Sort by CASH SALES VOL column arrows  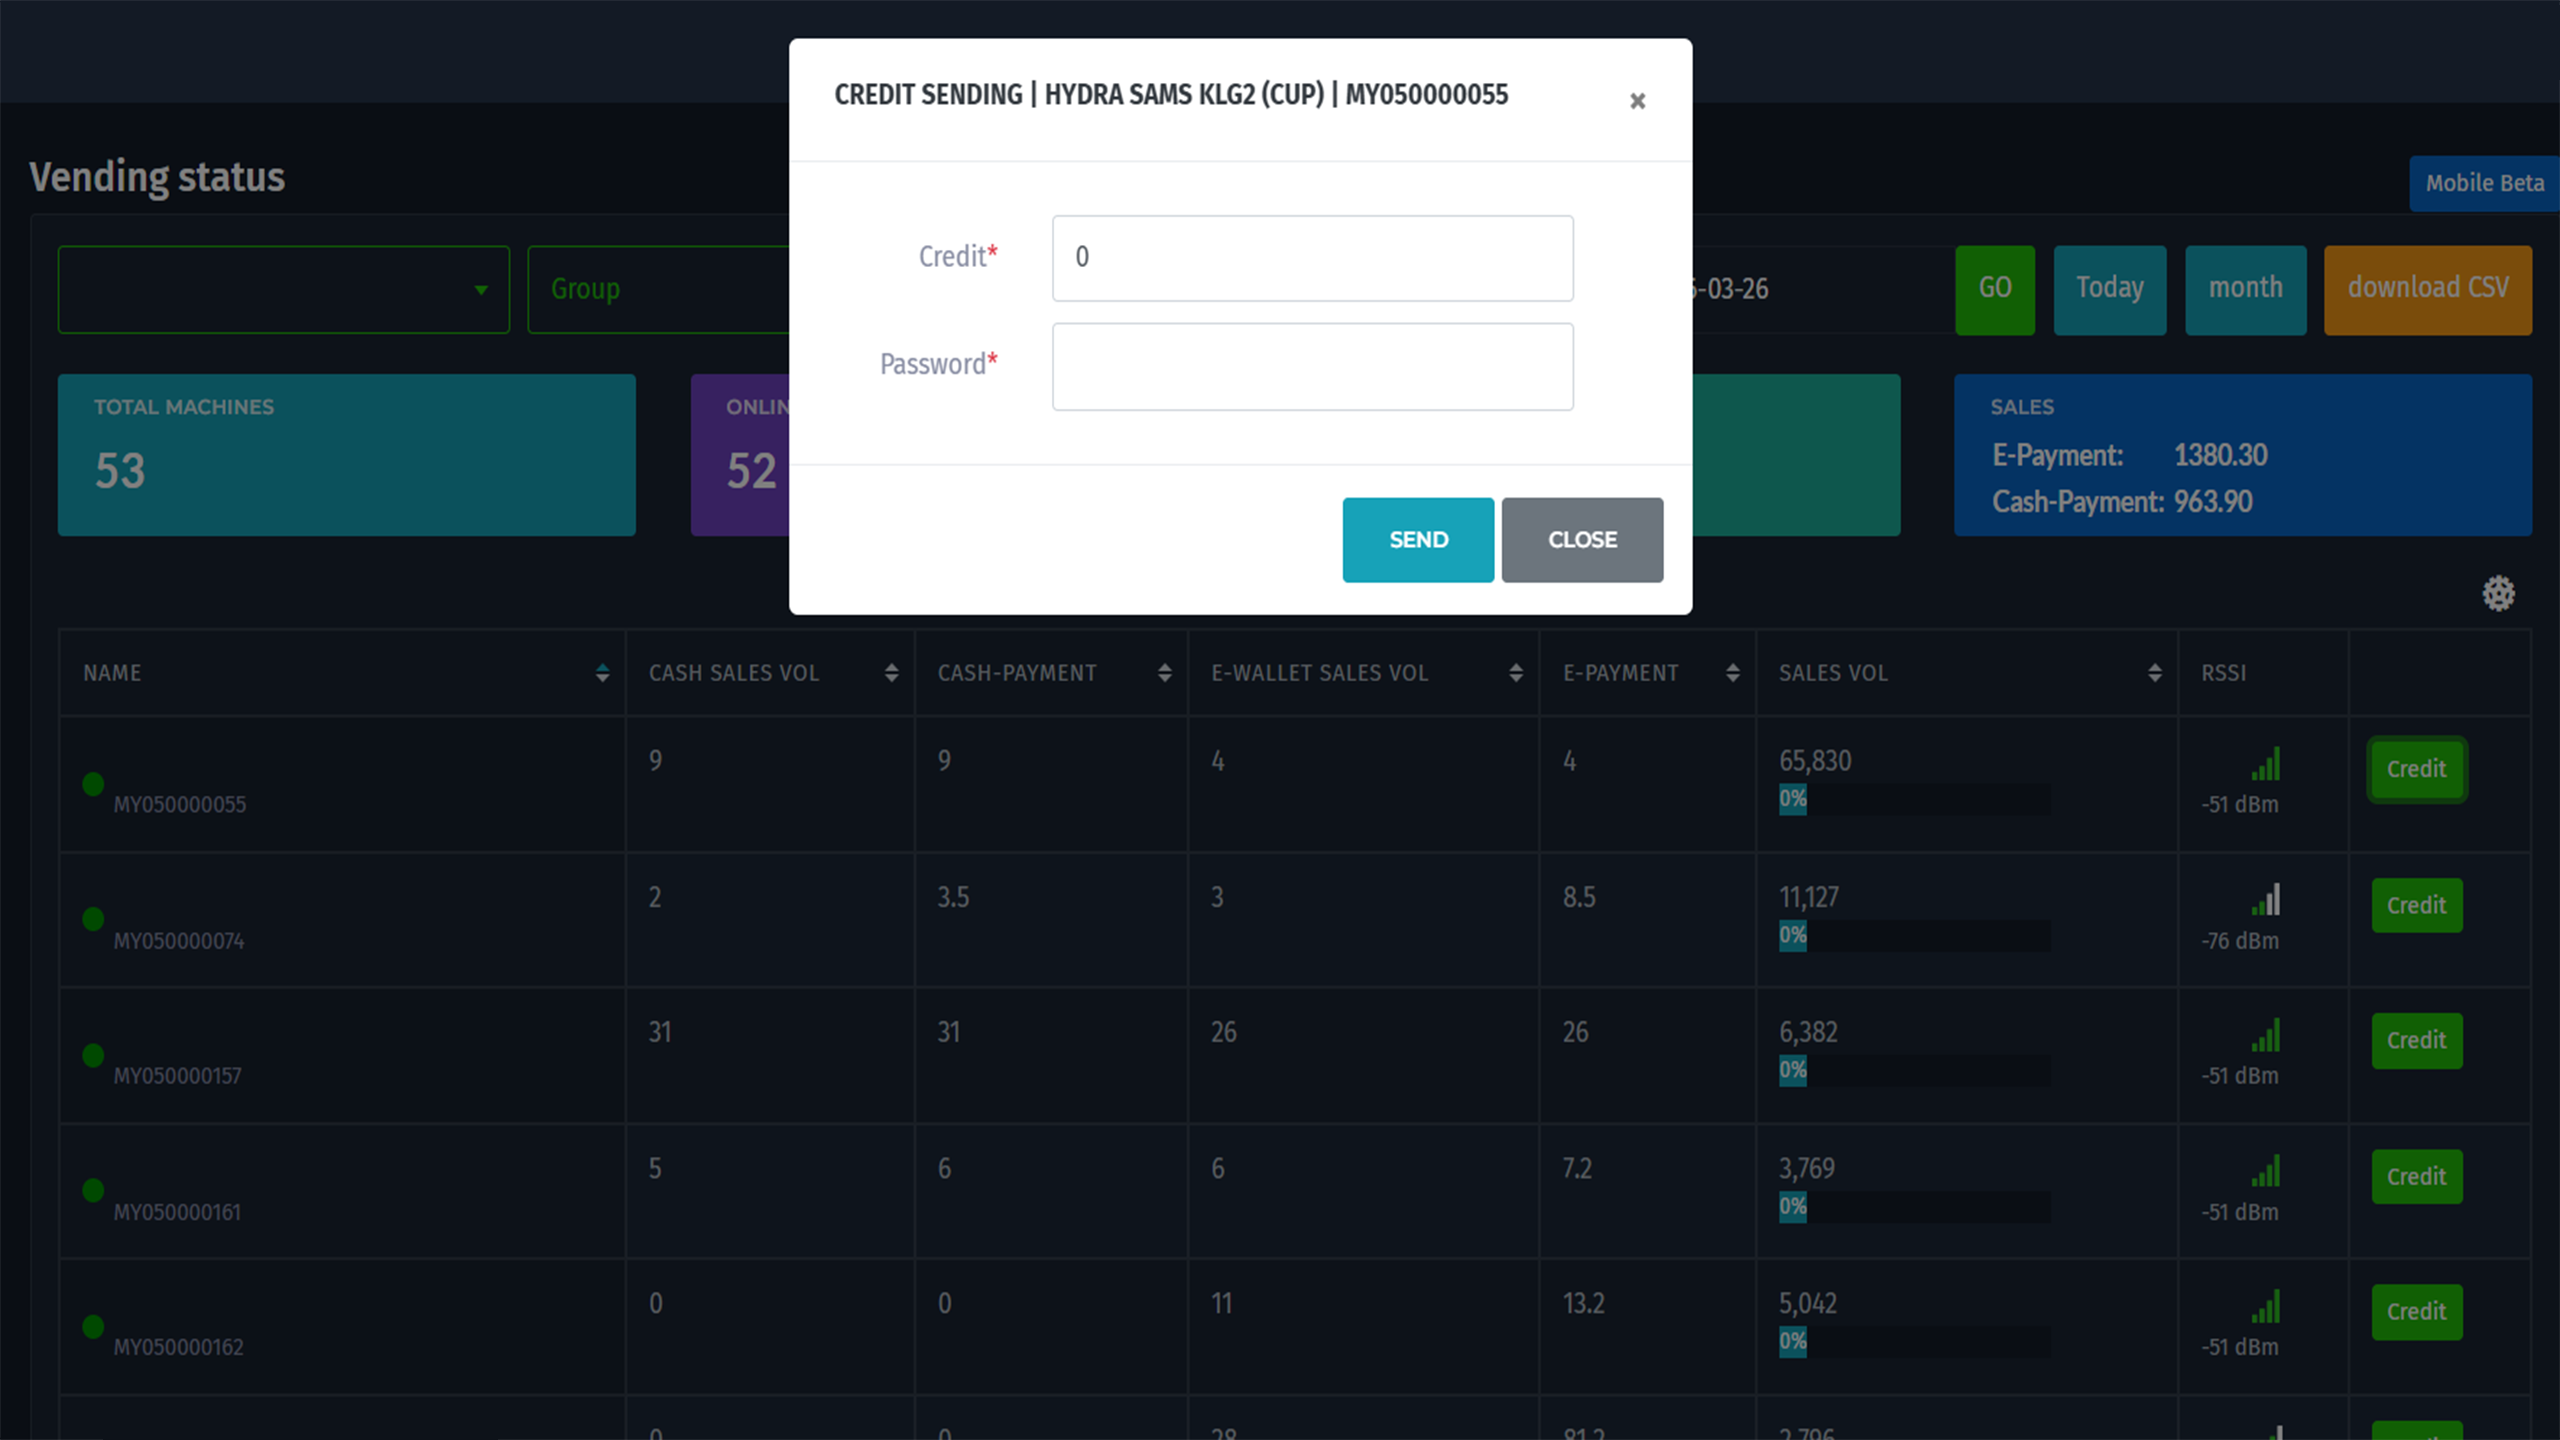tap(891, 673)
